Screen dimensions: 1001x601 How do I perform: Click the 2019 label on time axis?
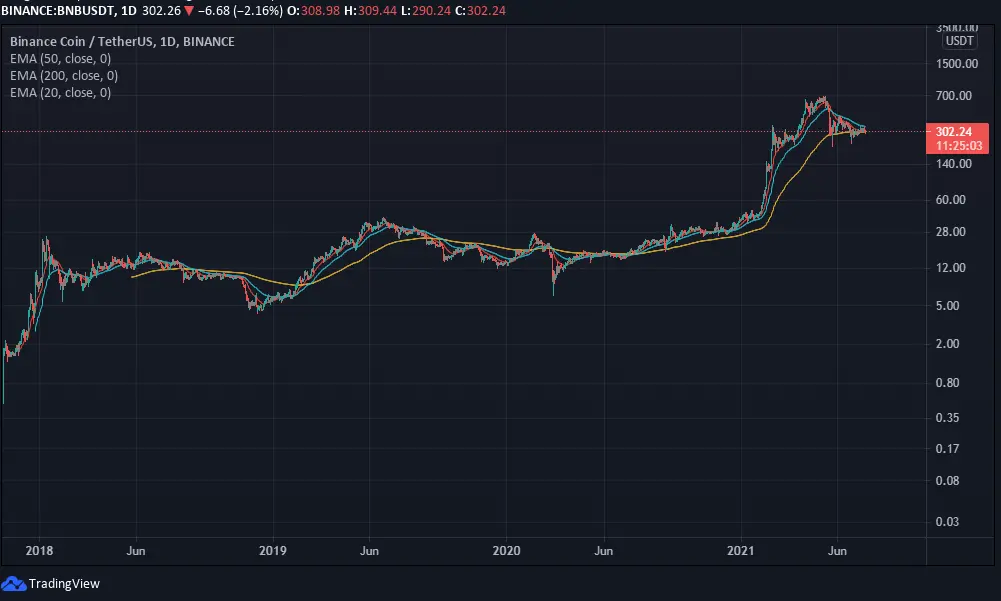273,551
